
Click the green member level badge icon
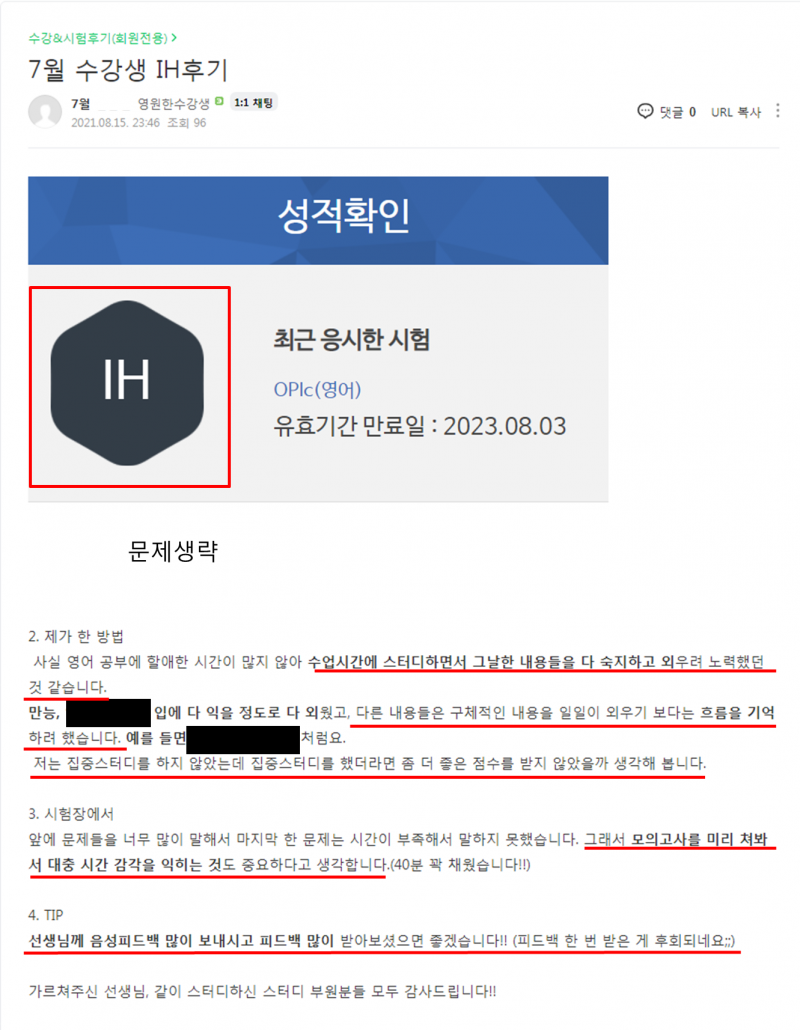219,102
